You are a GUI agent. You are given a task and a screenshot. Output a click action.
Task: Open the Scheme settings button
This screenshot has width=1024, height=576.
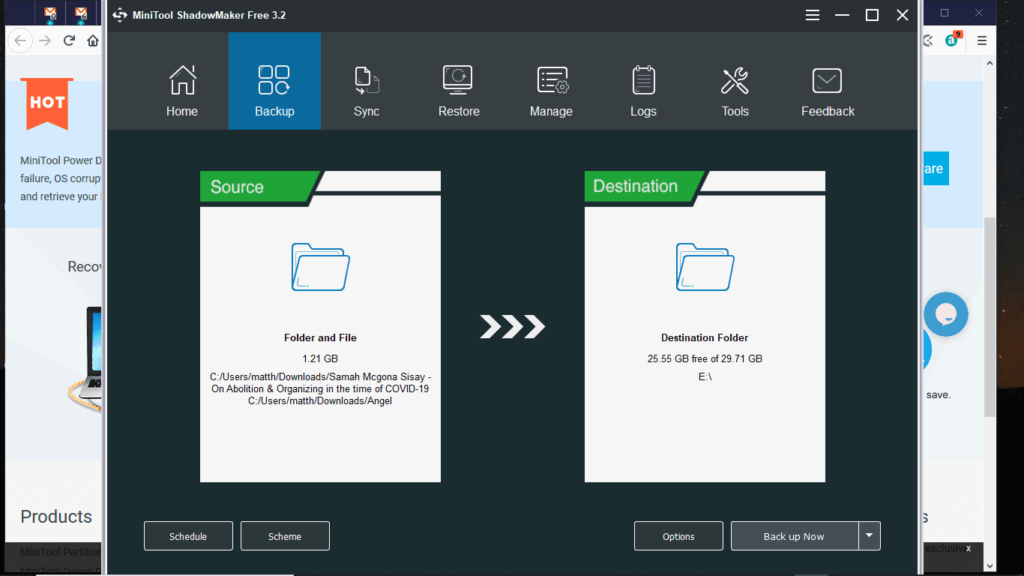tap(285, 536)
